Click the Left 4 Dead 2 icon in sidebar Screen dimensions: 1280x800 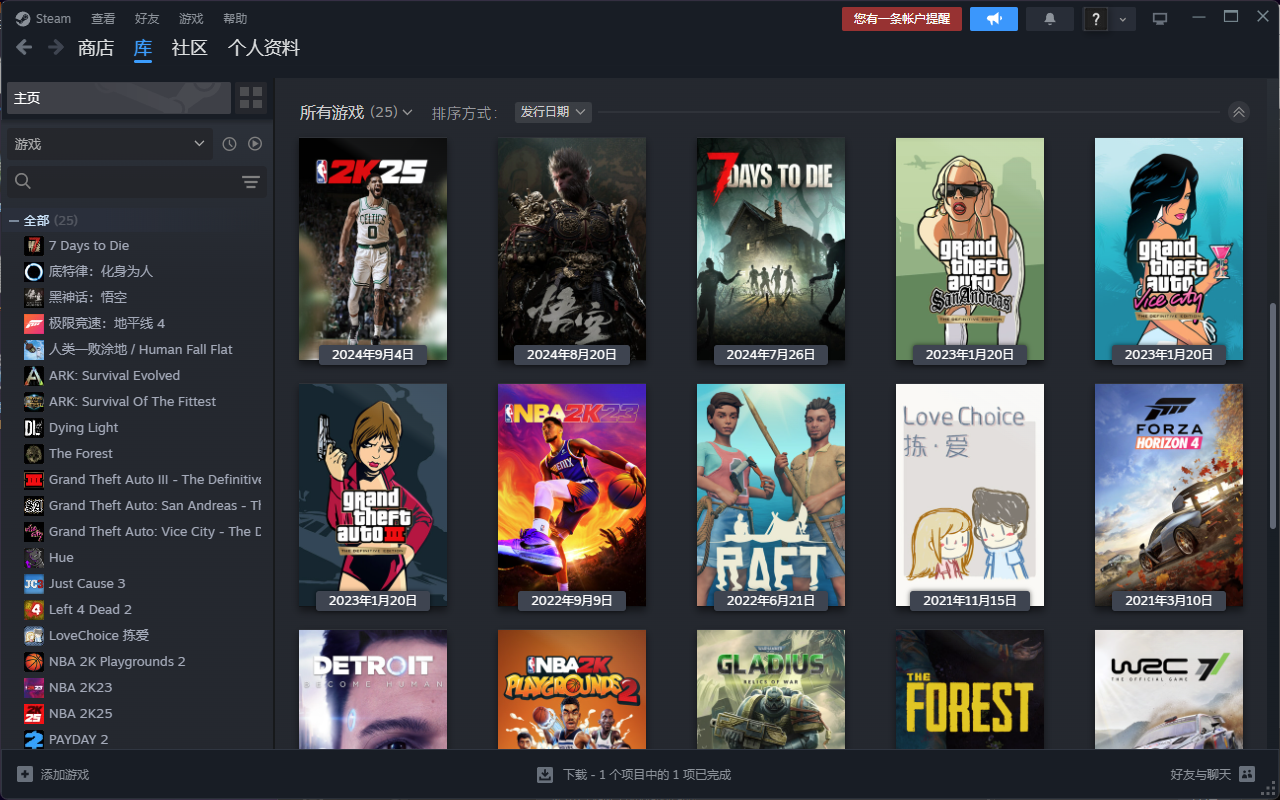(x=34, y=609)
